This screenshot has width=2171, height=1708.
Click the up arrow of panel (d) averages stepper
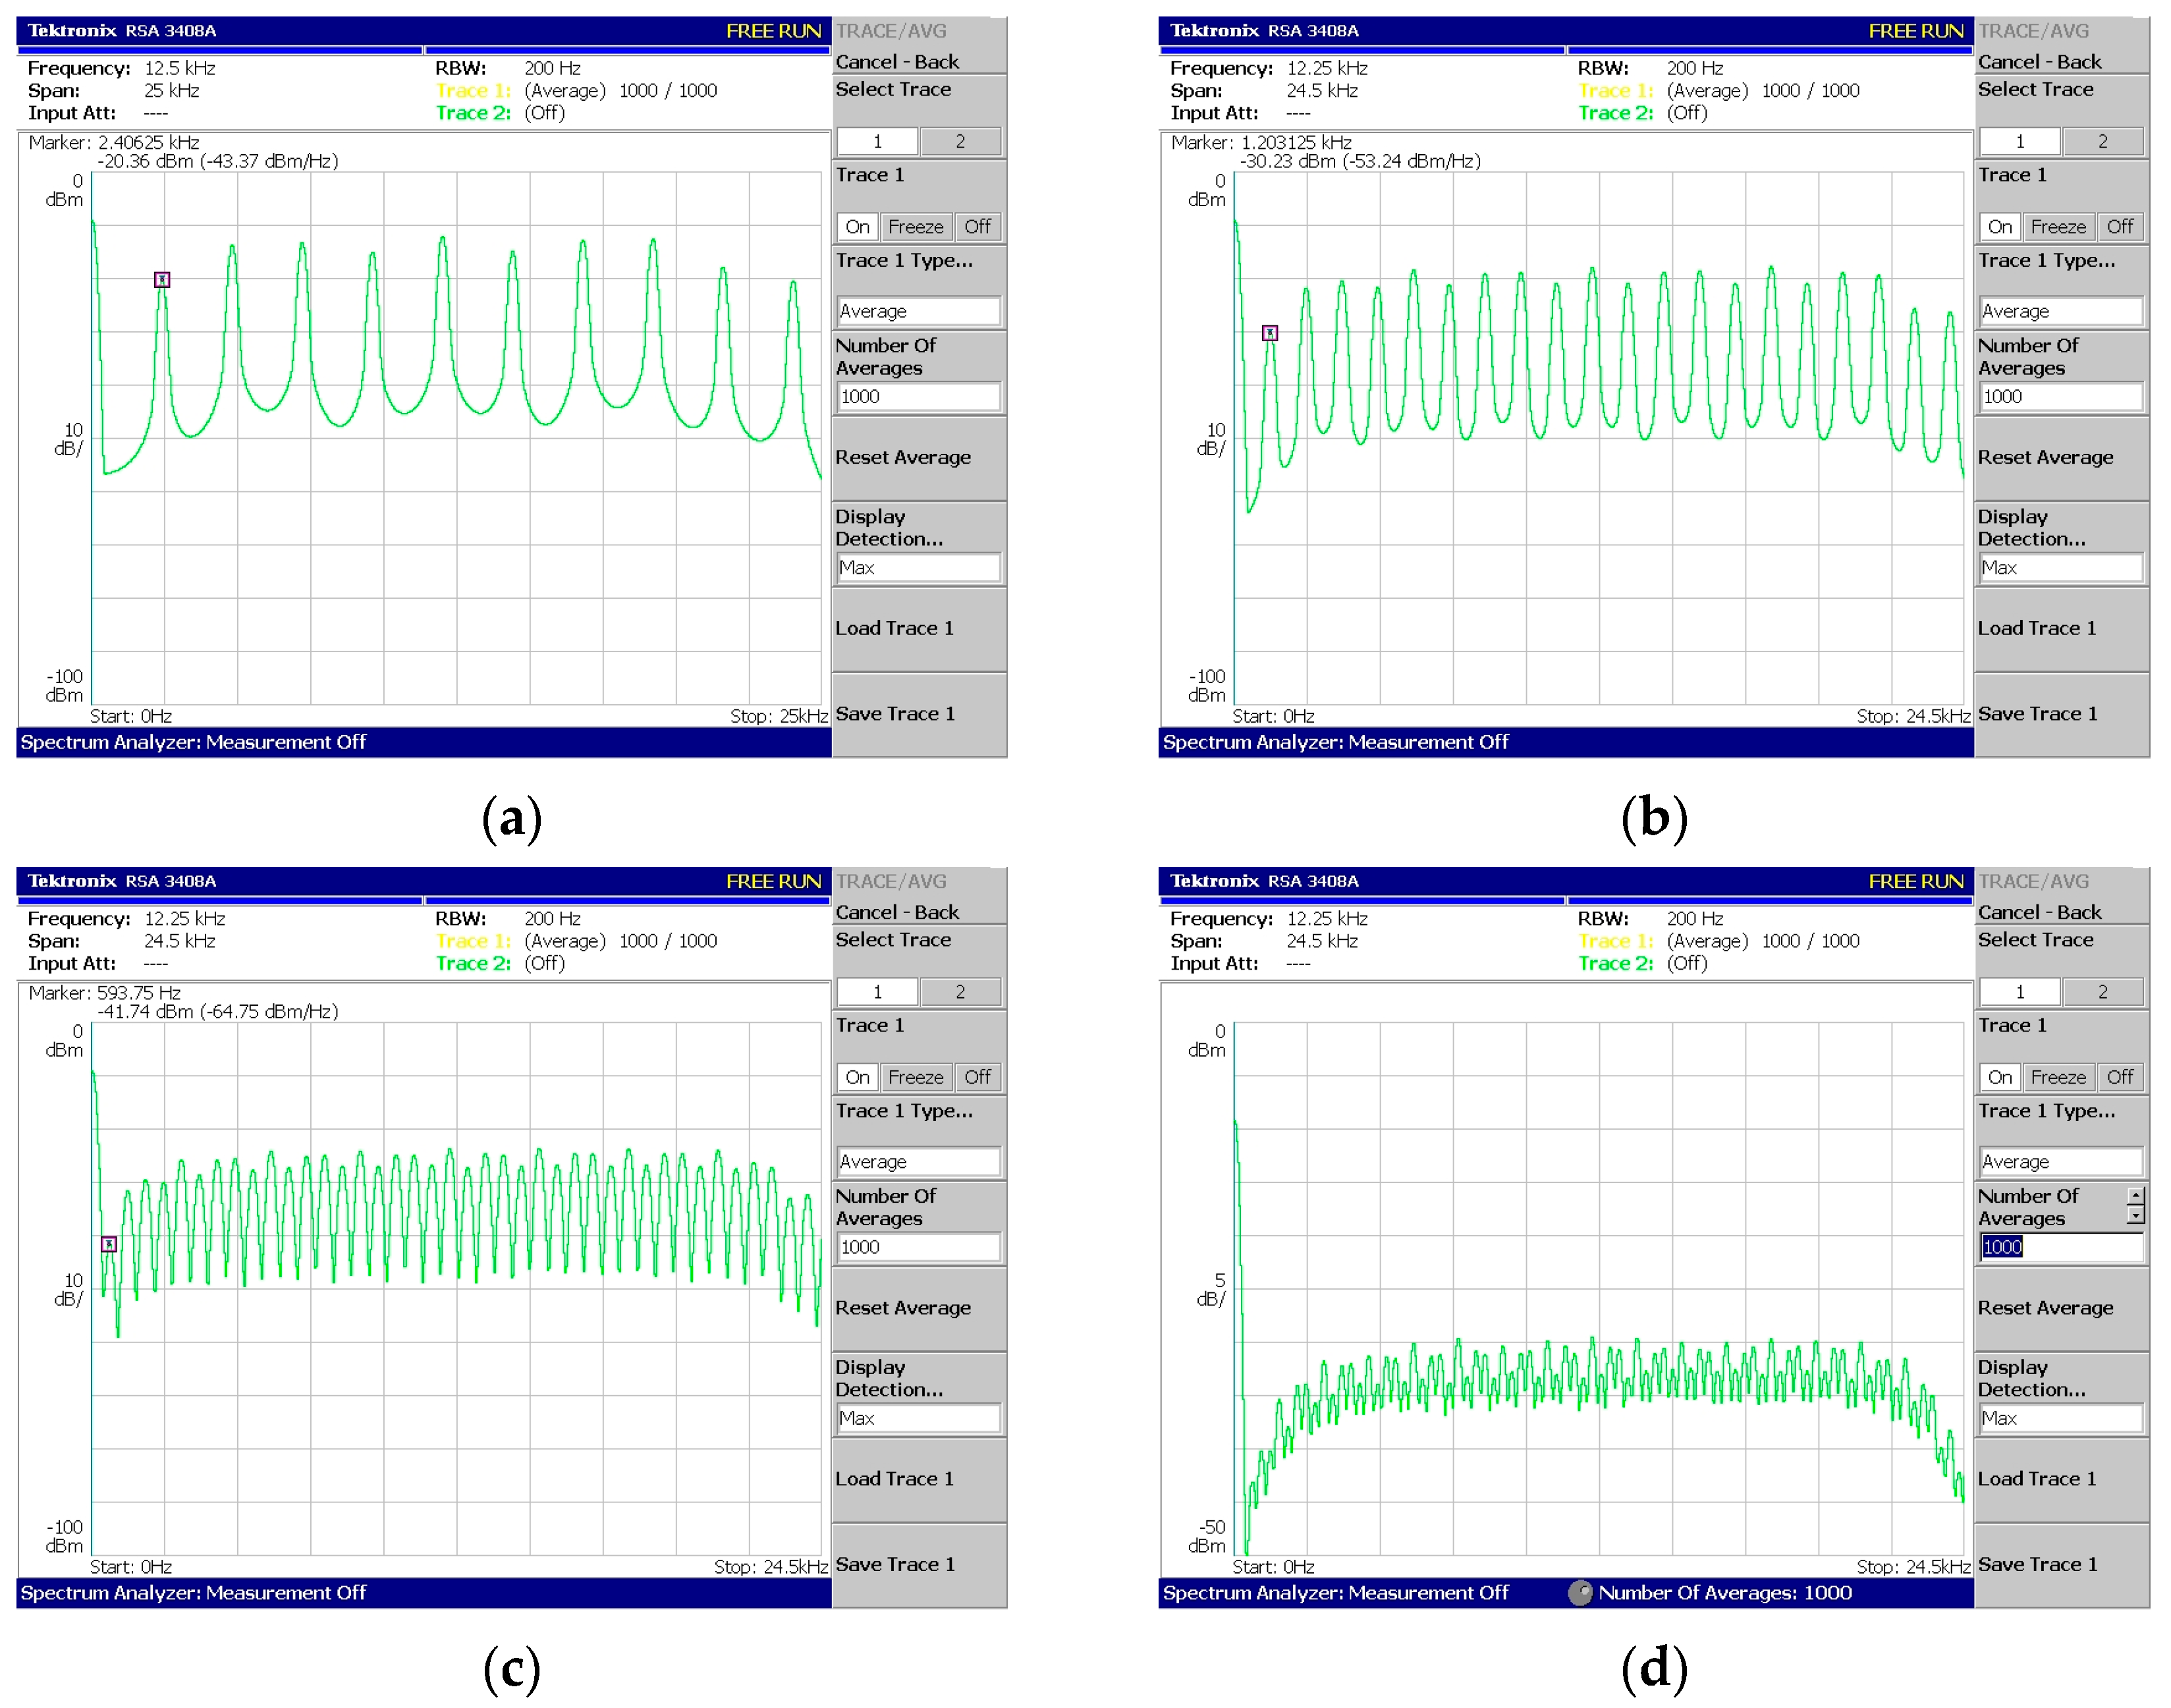click(2136, 1196)
